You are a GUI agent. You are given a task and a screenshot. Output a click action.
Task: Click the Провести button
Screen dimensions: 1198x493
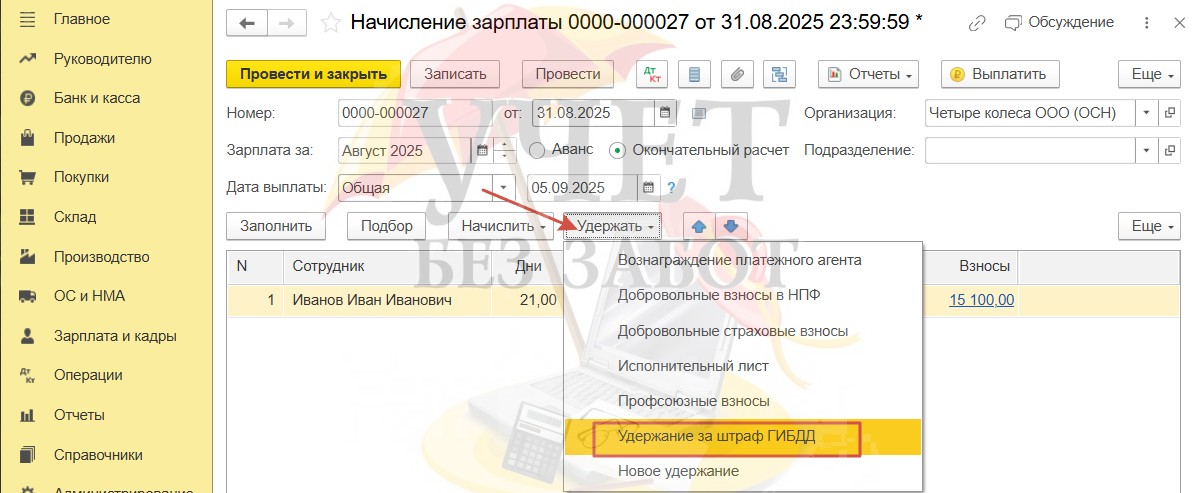click(568, 74)
